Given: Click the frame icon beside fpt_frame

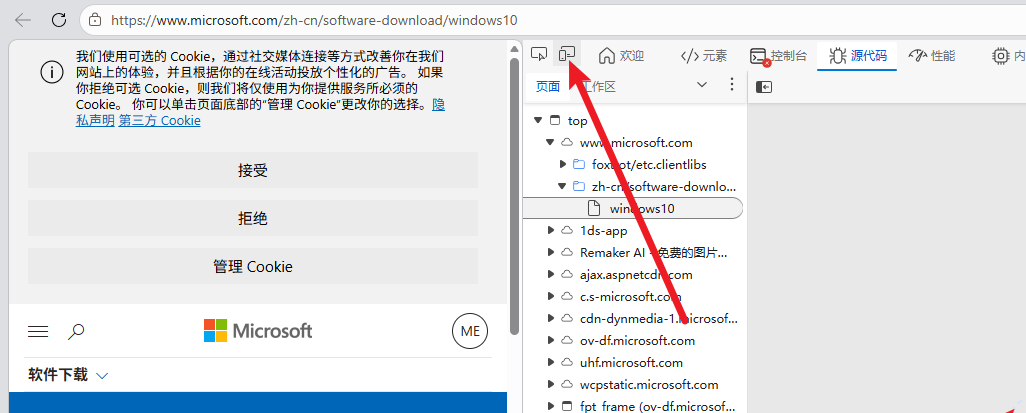Looking at the screenshot, I should click(x=567, y=406).
